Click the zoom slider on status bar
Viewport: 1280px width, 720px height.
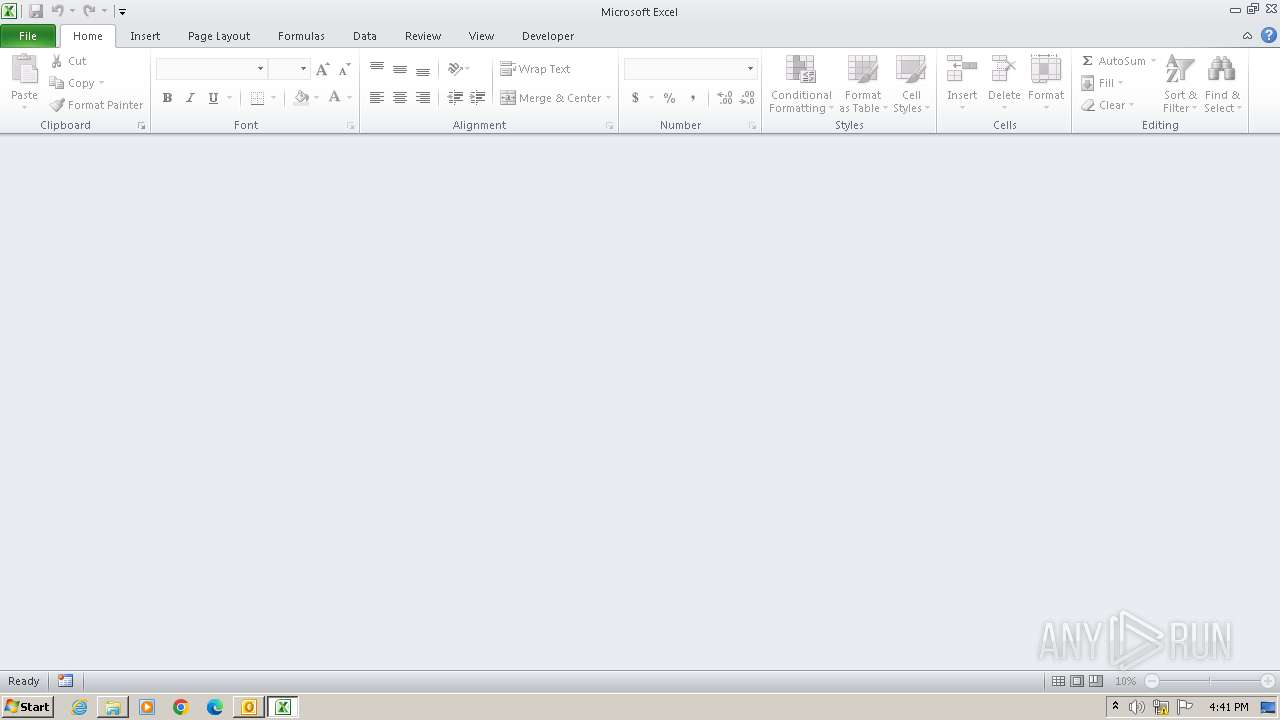1210,681
